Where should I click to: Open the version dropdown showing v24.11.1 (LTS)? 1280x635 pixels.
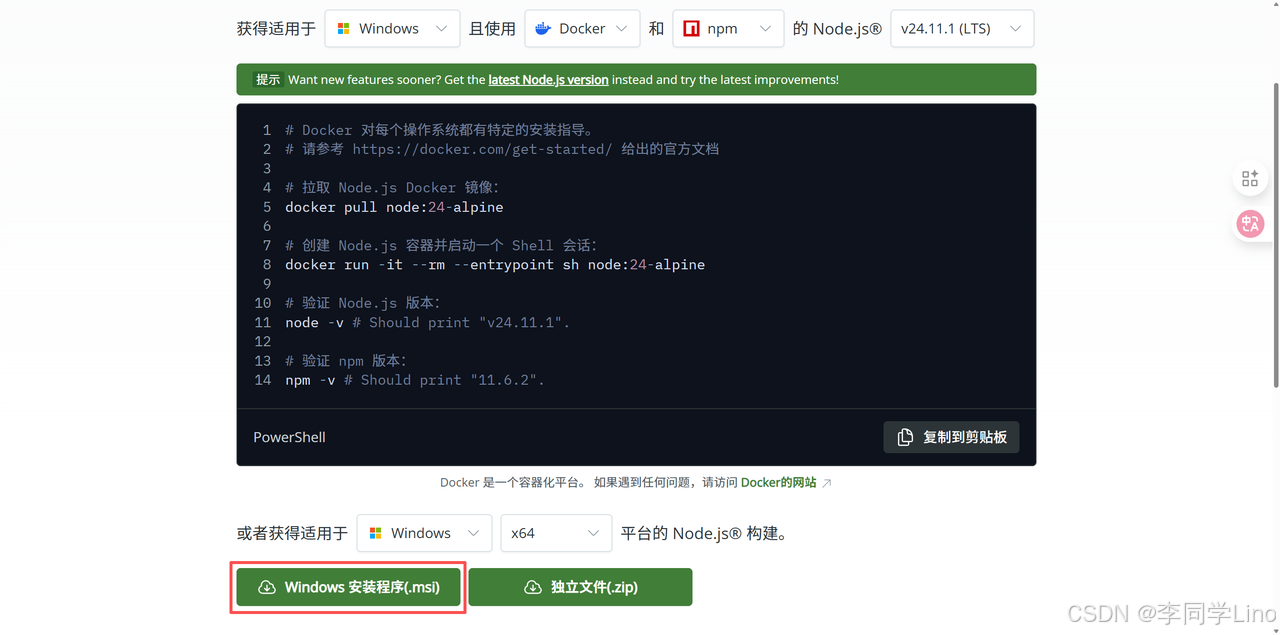(961, 28)
